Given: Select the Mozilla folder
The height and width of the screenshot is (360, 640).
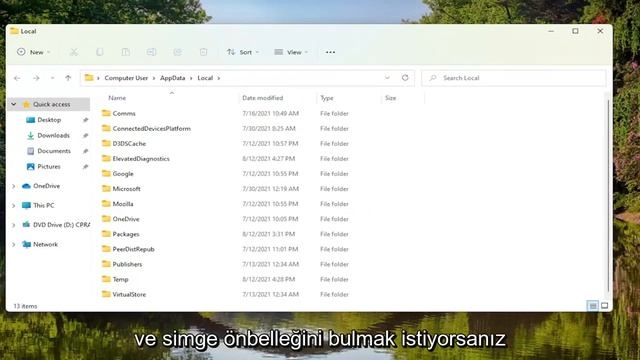Looking at the screenshot, I should click(123, 204).
